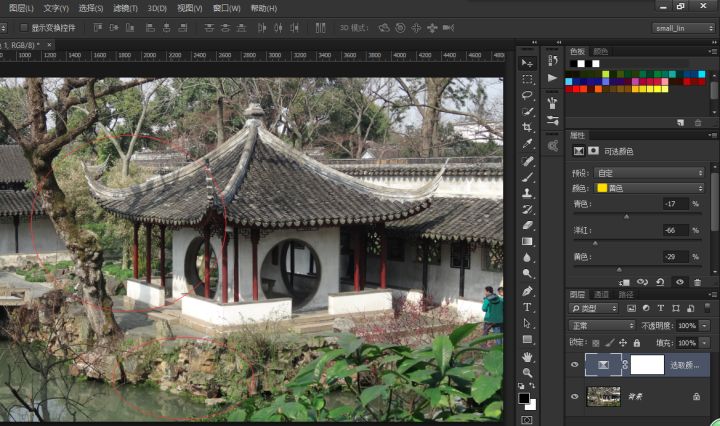Image resolution: width=720 pixels, height=426 pixels.
Task: Swap foreground and background colors
Action: pos(532,386)
